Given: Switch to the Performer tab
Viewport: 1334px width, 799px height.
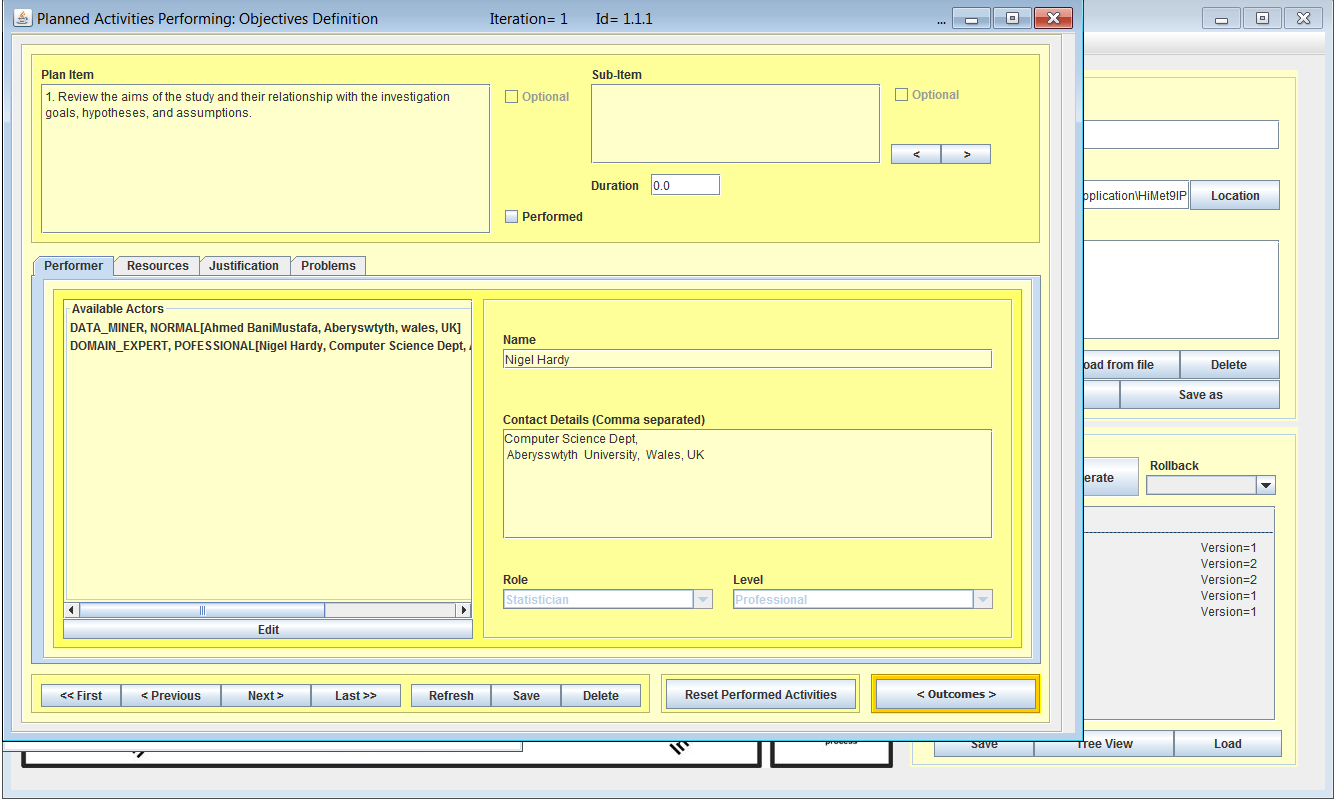Looking at the screenshot, I should tap(73, 266).
